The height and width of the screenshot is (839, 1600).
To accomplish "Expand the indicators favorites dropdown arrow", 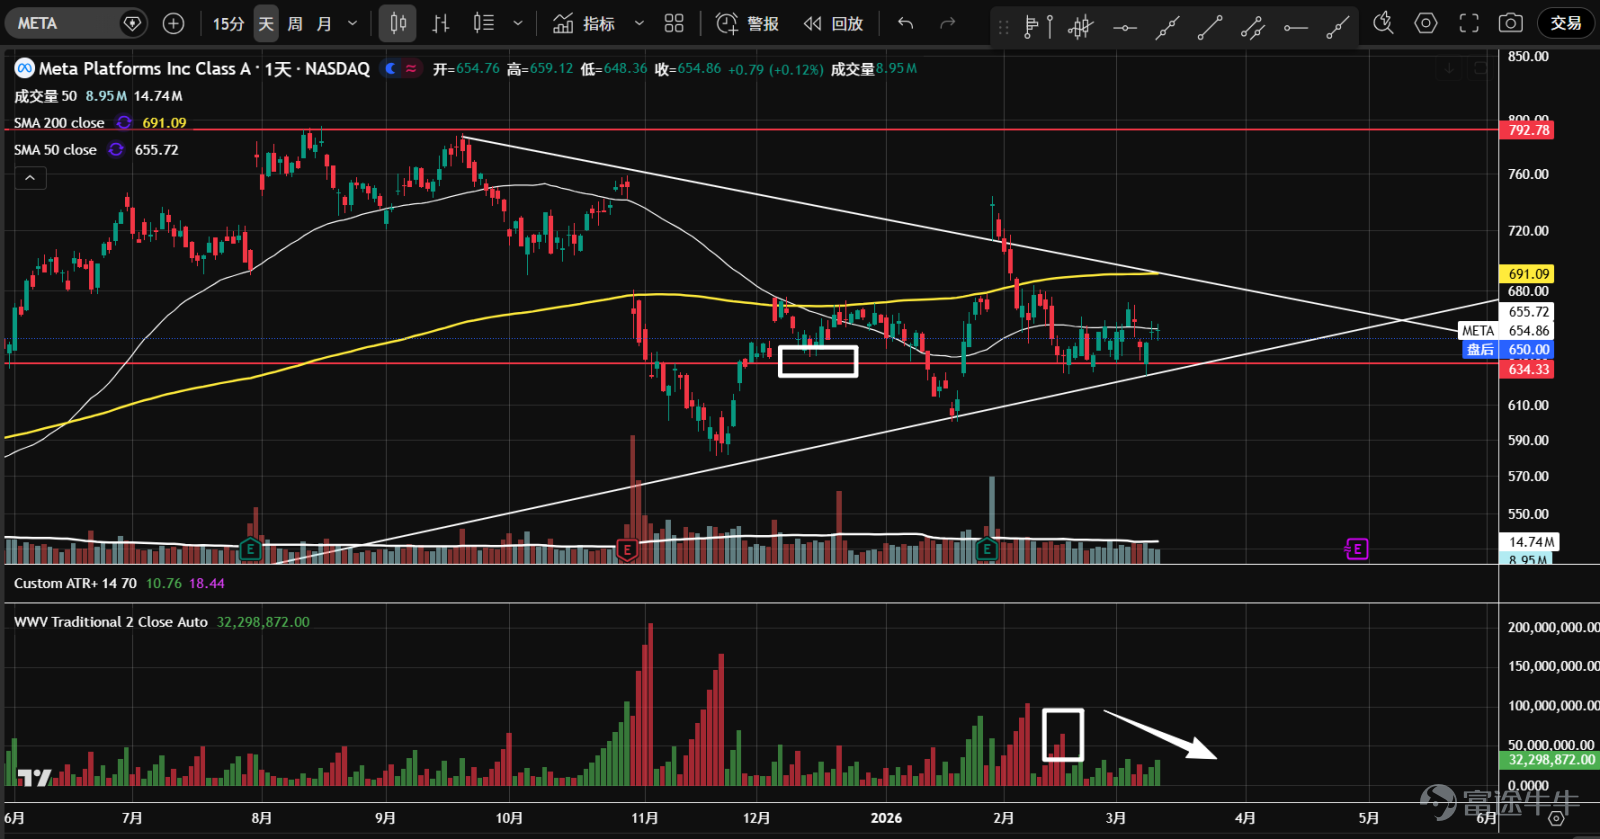I will coord(640,23).
